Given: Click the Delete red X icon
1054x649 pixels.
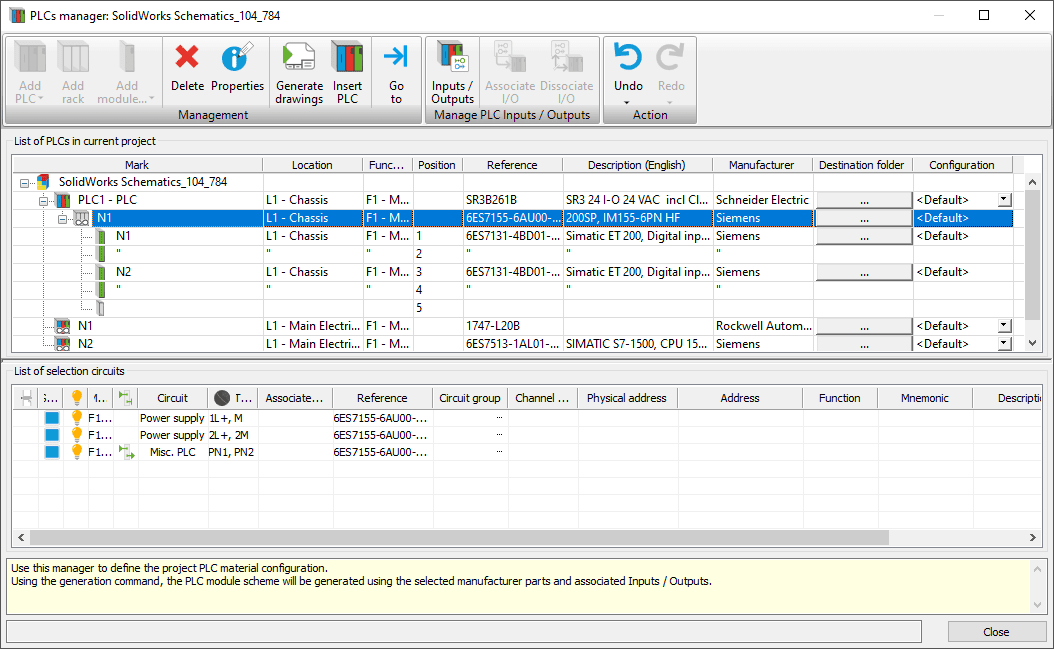Looking at the screenshot, I should click(187, 57).
